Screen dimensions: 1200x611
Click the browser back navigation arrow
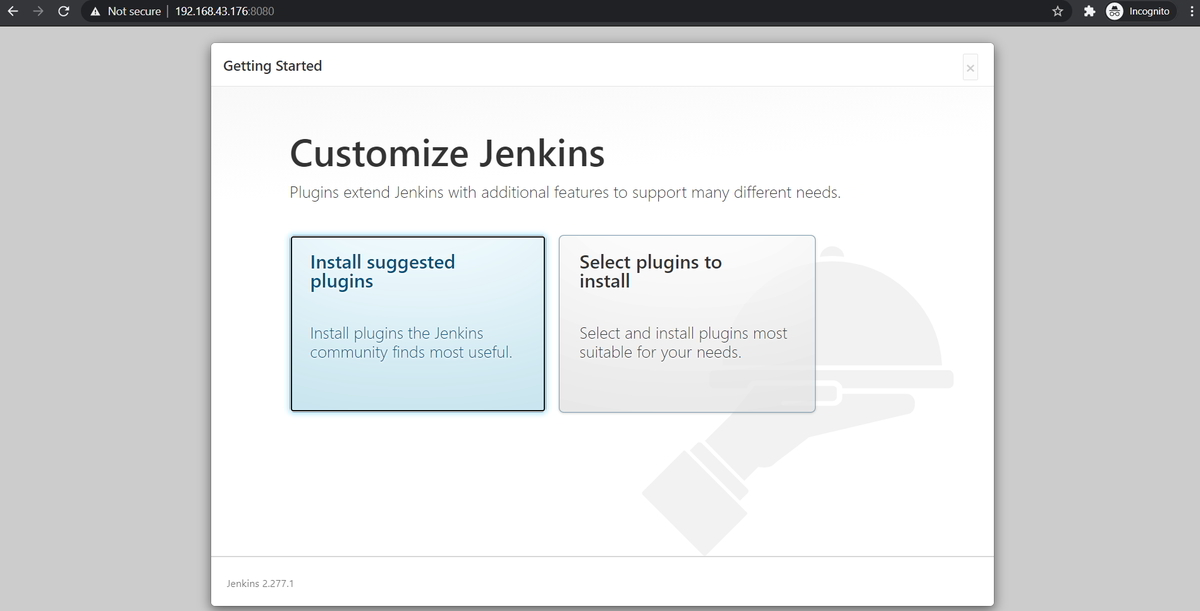[x=14, y=11]
